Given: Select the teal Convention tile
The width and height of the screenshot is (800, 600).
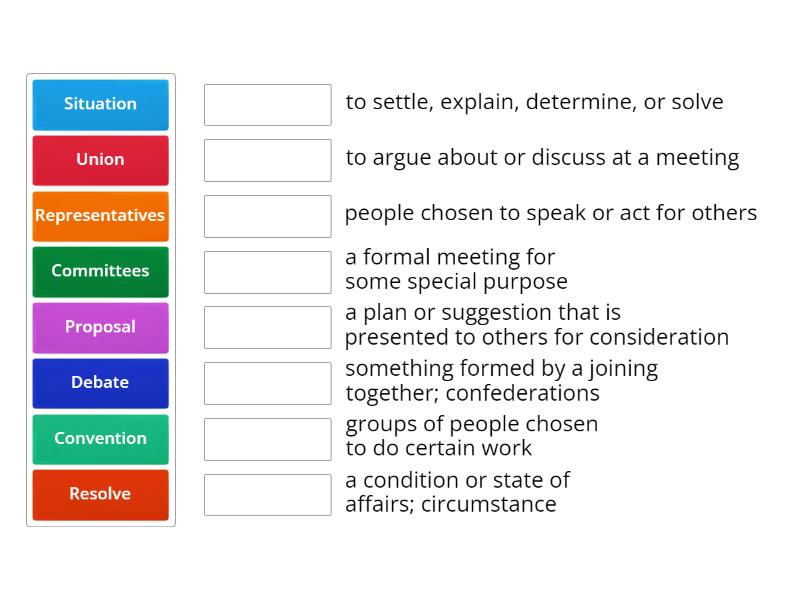Looking at the screenshot, I should [x=100, y=439].
